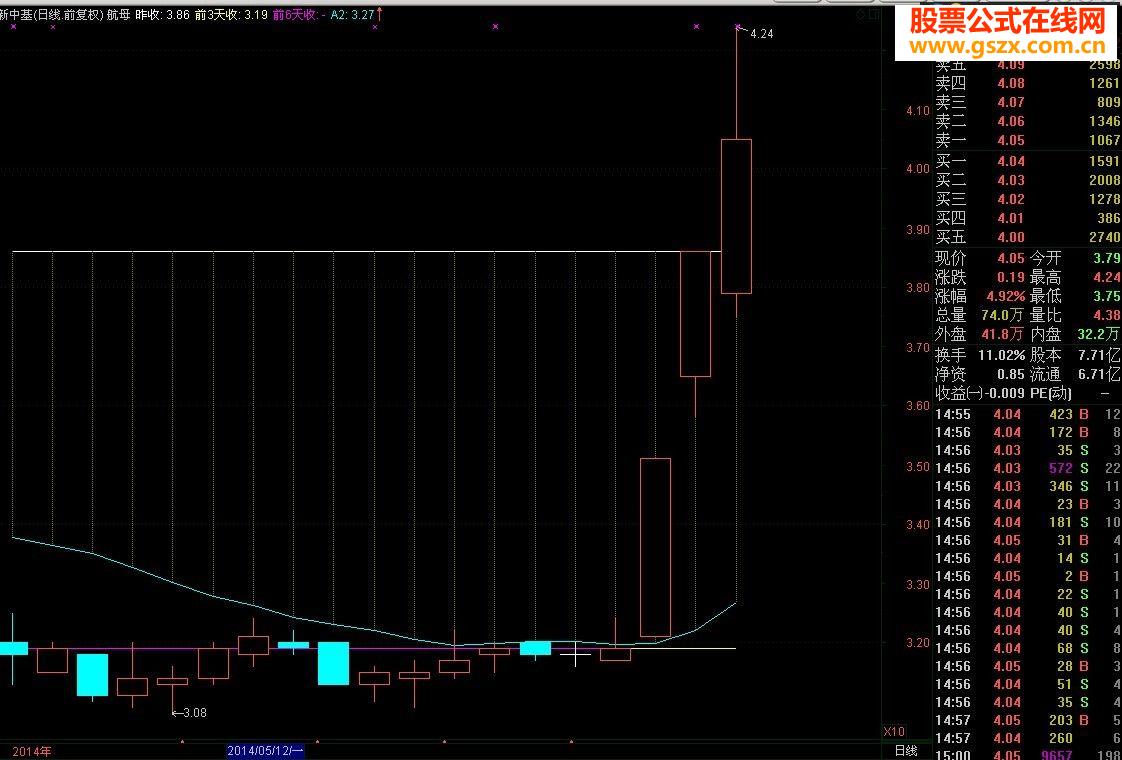Click the 14:57 tick row with 203 B
Image resolution: width=1122 pixels, height=760 pixels.
point(1028,720)
